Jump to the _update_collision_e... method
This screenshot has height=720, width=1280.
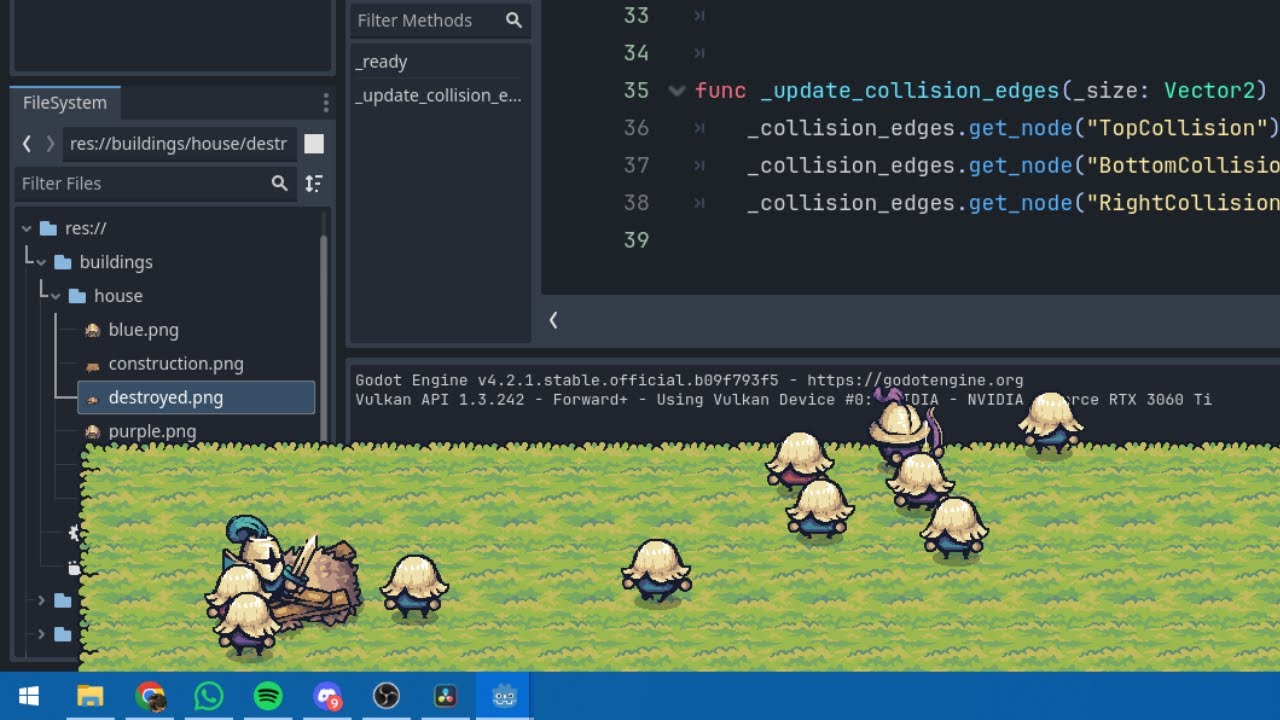click(438, 96)
